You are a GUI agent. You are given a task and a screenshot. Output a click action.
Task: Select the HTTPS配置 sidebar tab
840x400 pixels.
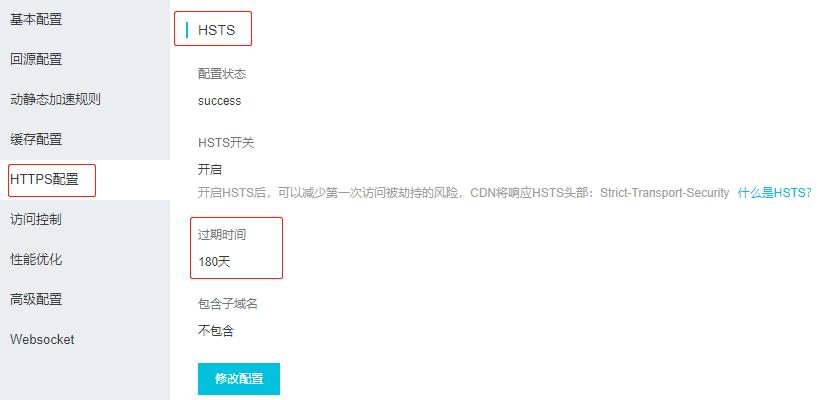[44, 179]
